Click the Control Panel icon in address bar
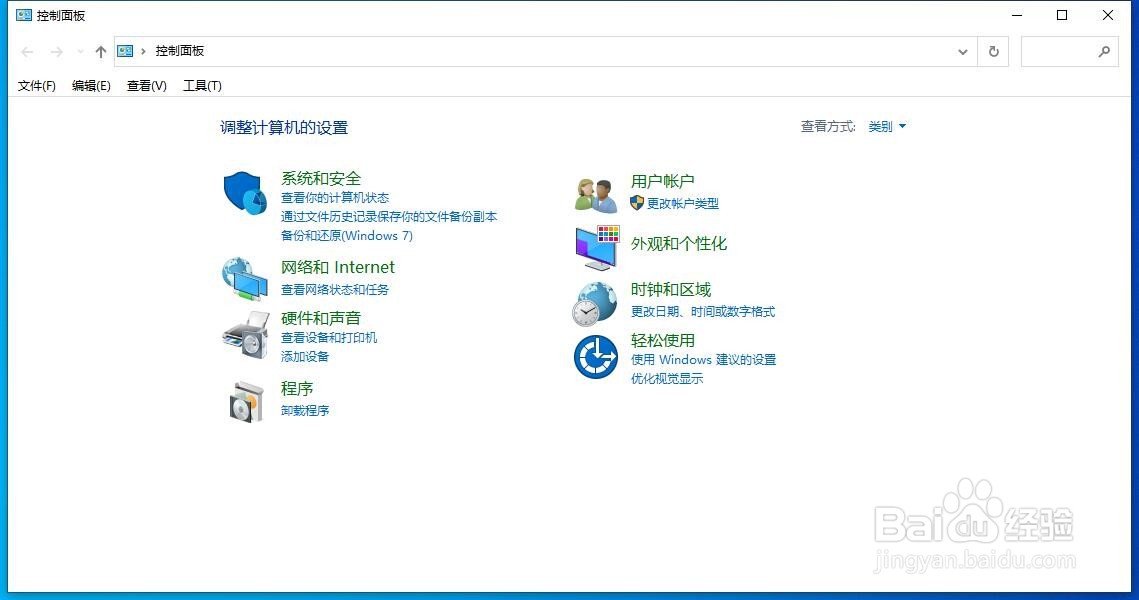The image size is (1139, 600). coord(125,50)
